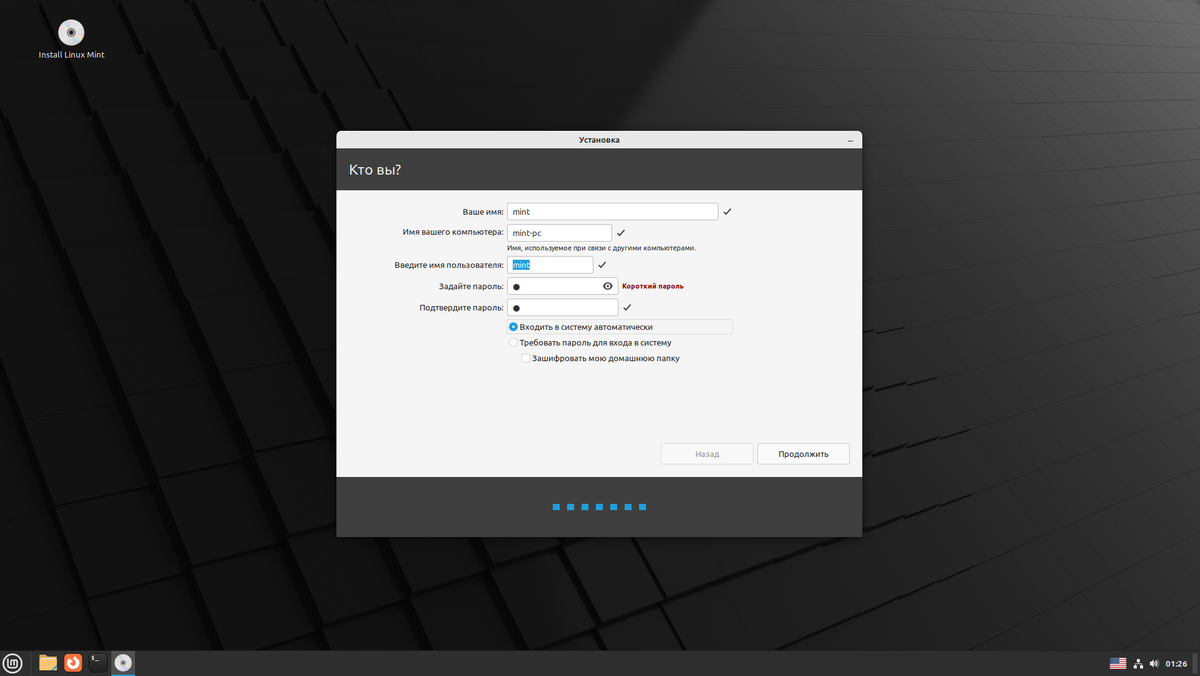The width and height of the screenshot is (1200, 676).
Task: Focus the computer name field
Action: click(x=559, y=233)
